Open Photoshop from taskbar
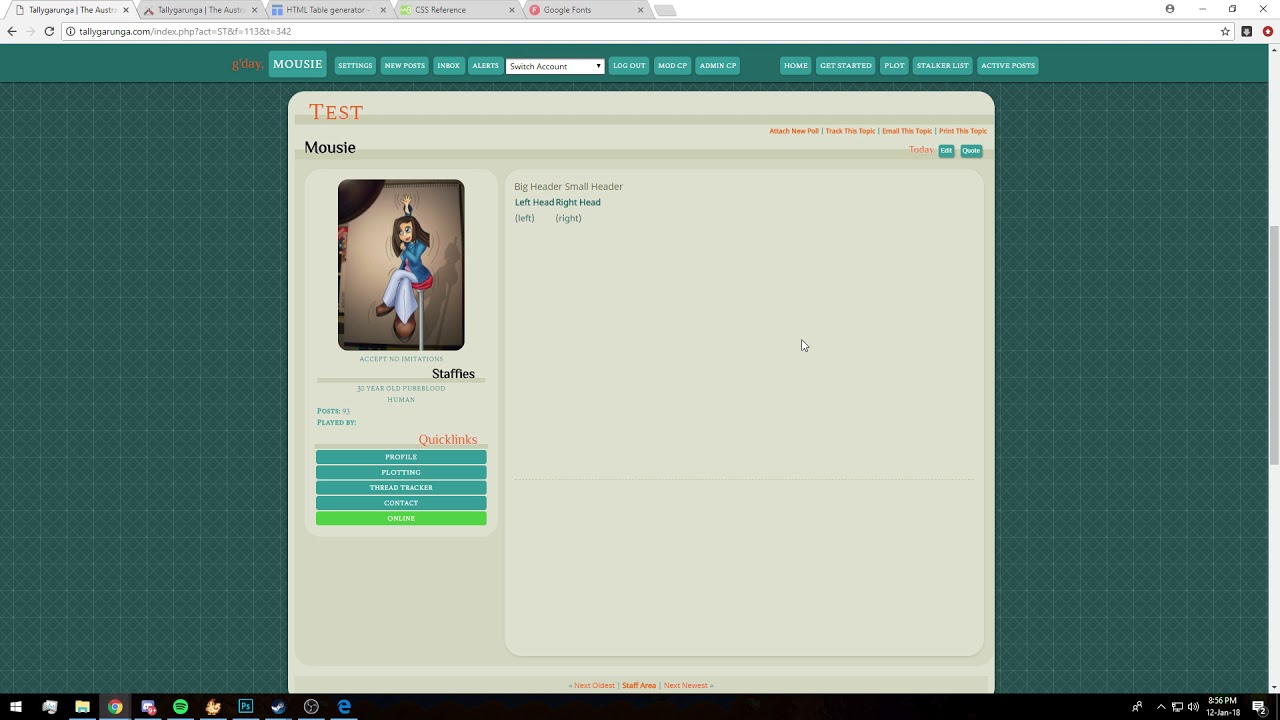The height and width of the screenshot is (720, 1280). (246, 707)
